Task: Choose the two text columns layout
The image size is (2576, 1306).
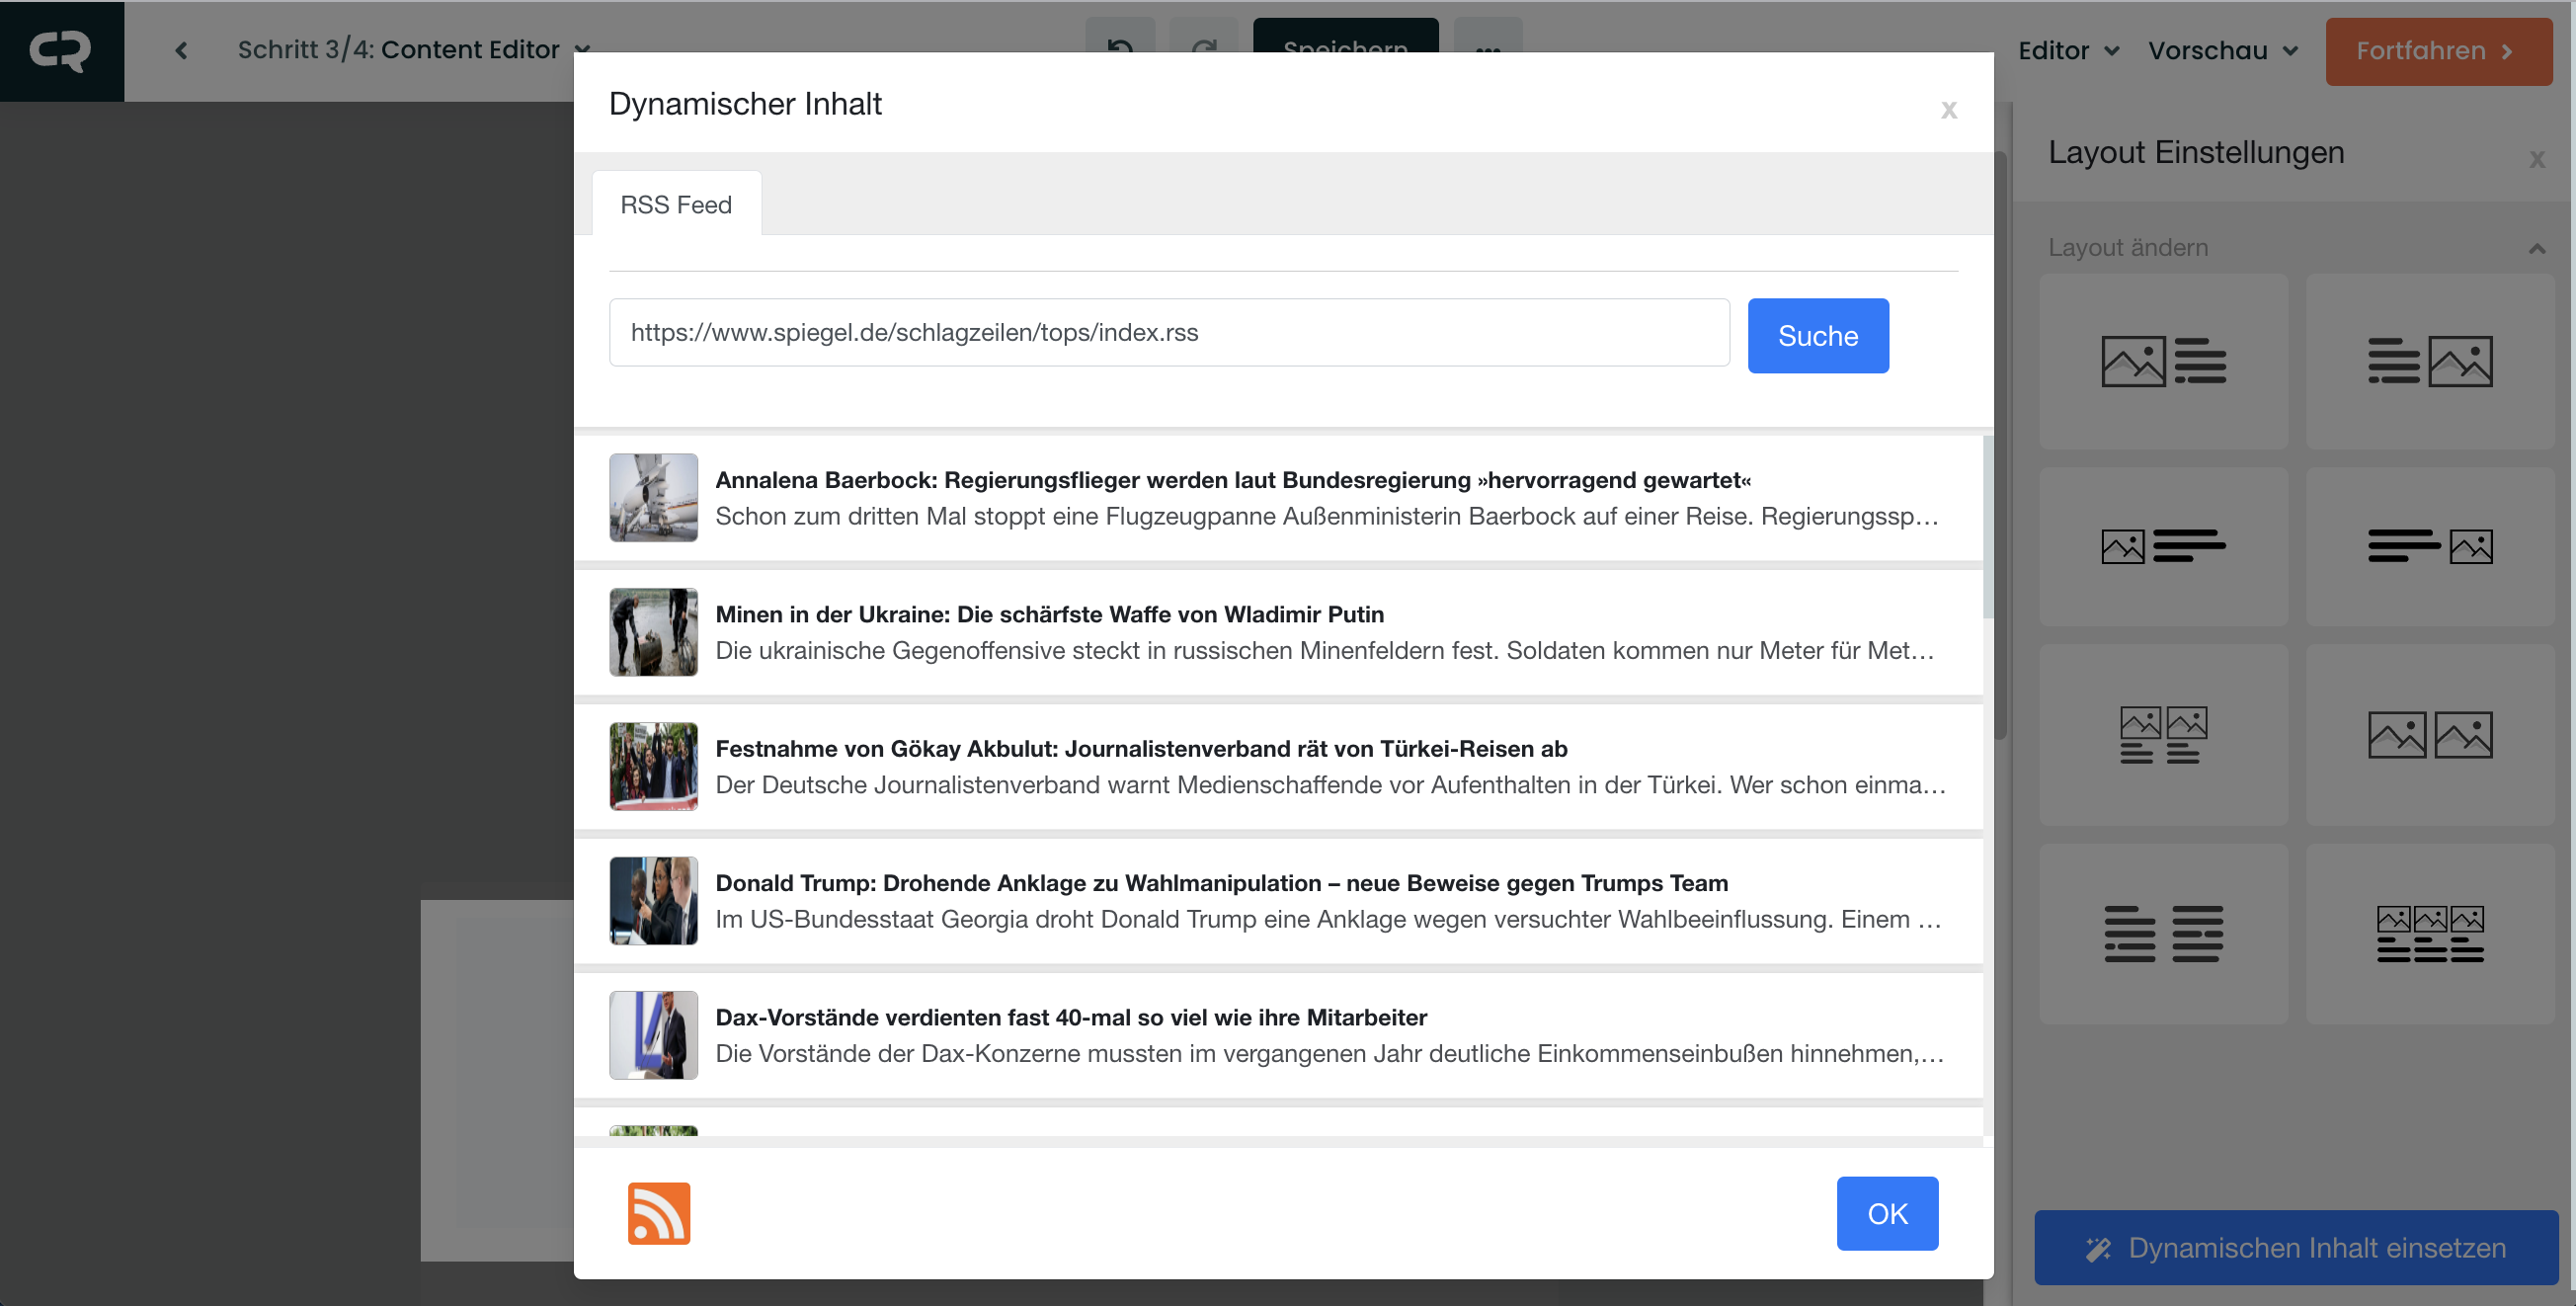Action: click(x=2163, y=933)
